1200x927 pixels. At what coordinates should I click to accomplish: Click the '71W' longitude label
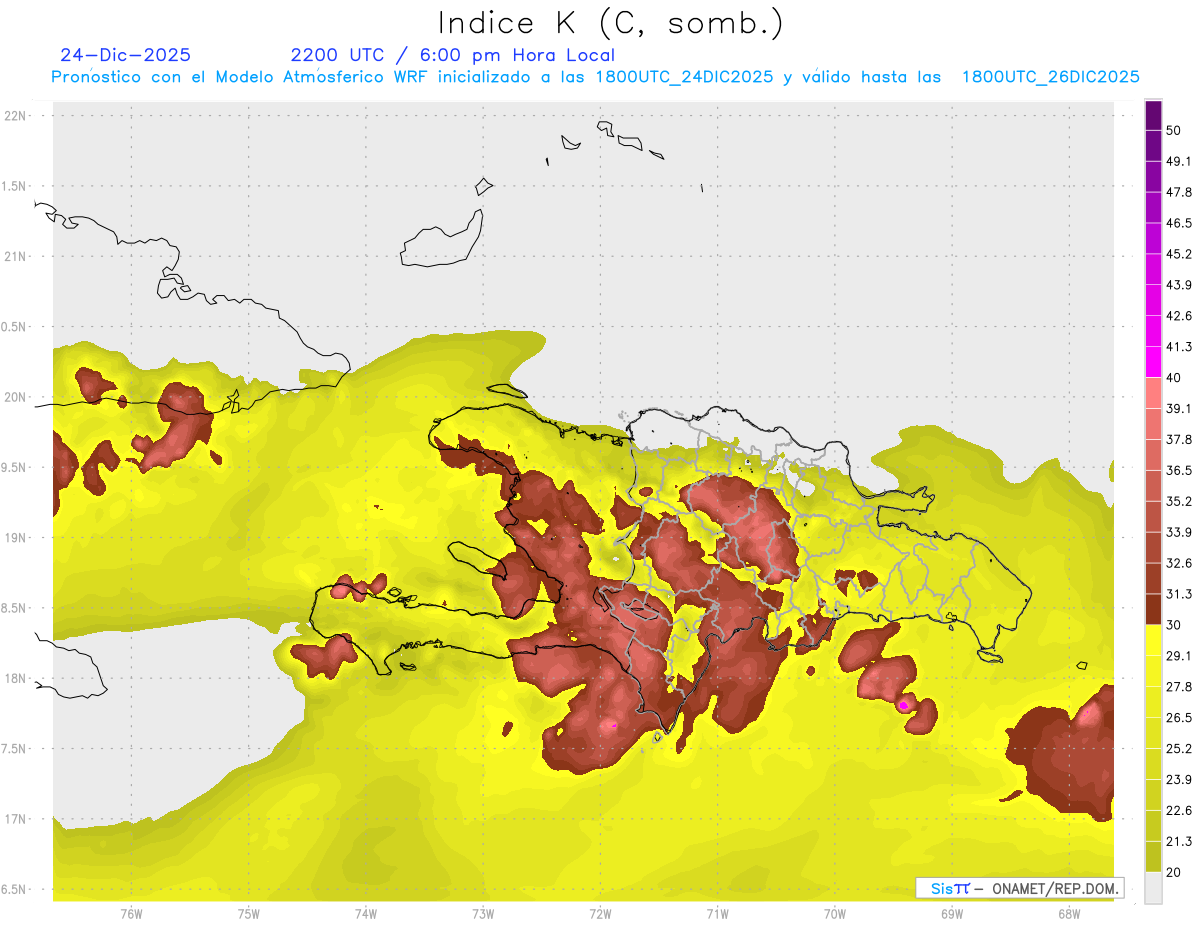click(x=717, y=914)
